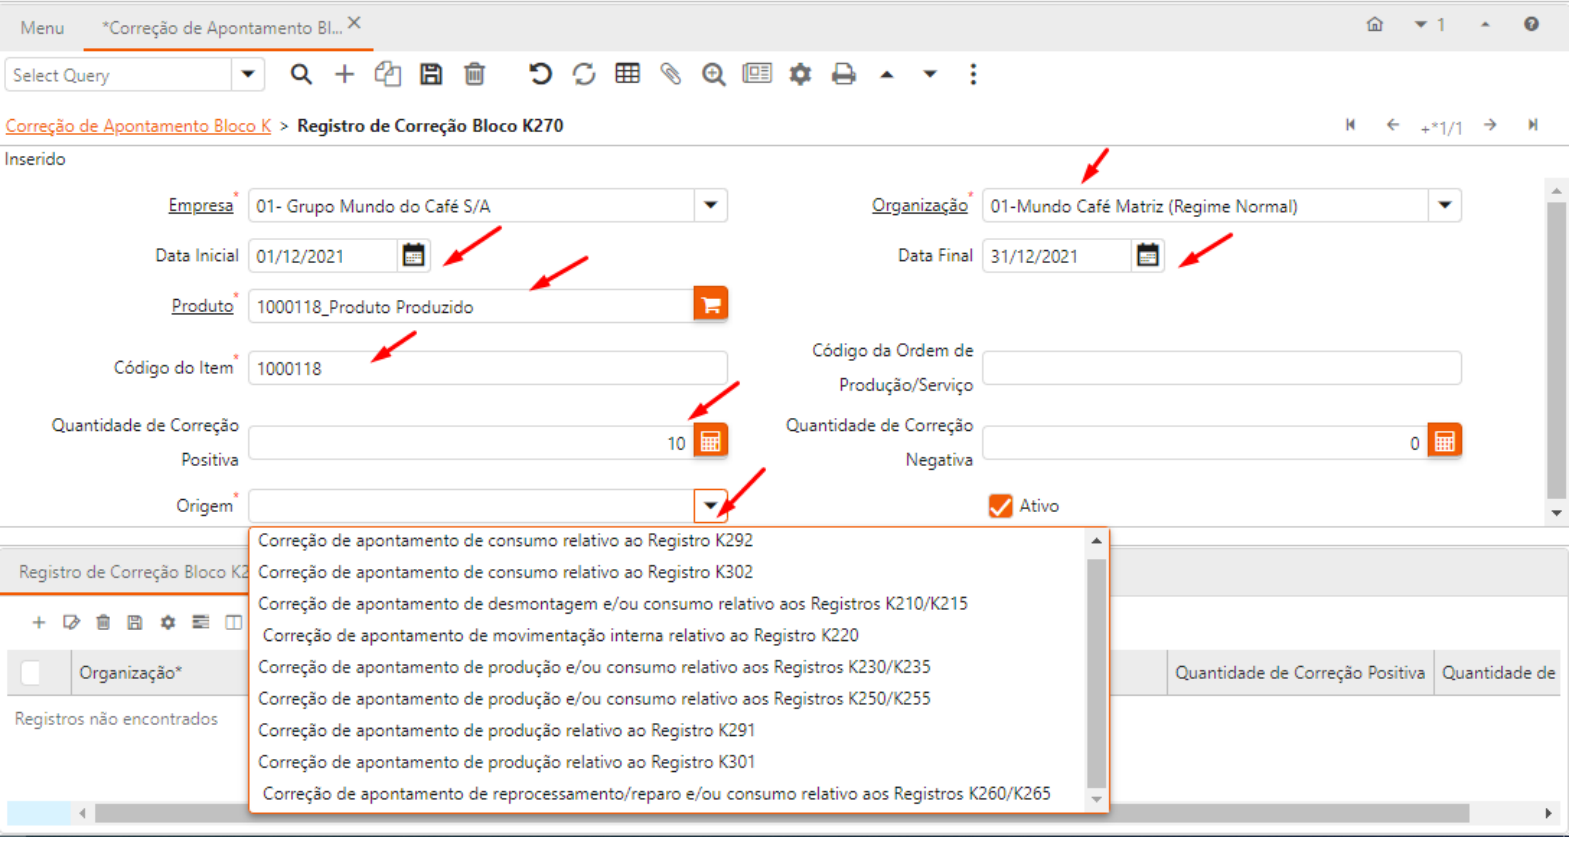The height and width of the screenshot is (843, 1570).
Task: Print using the printer icon
Action: pyautogui.click(x=843, y=74)
